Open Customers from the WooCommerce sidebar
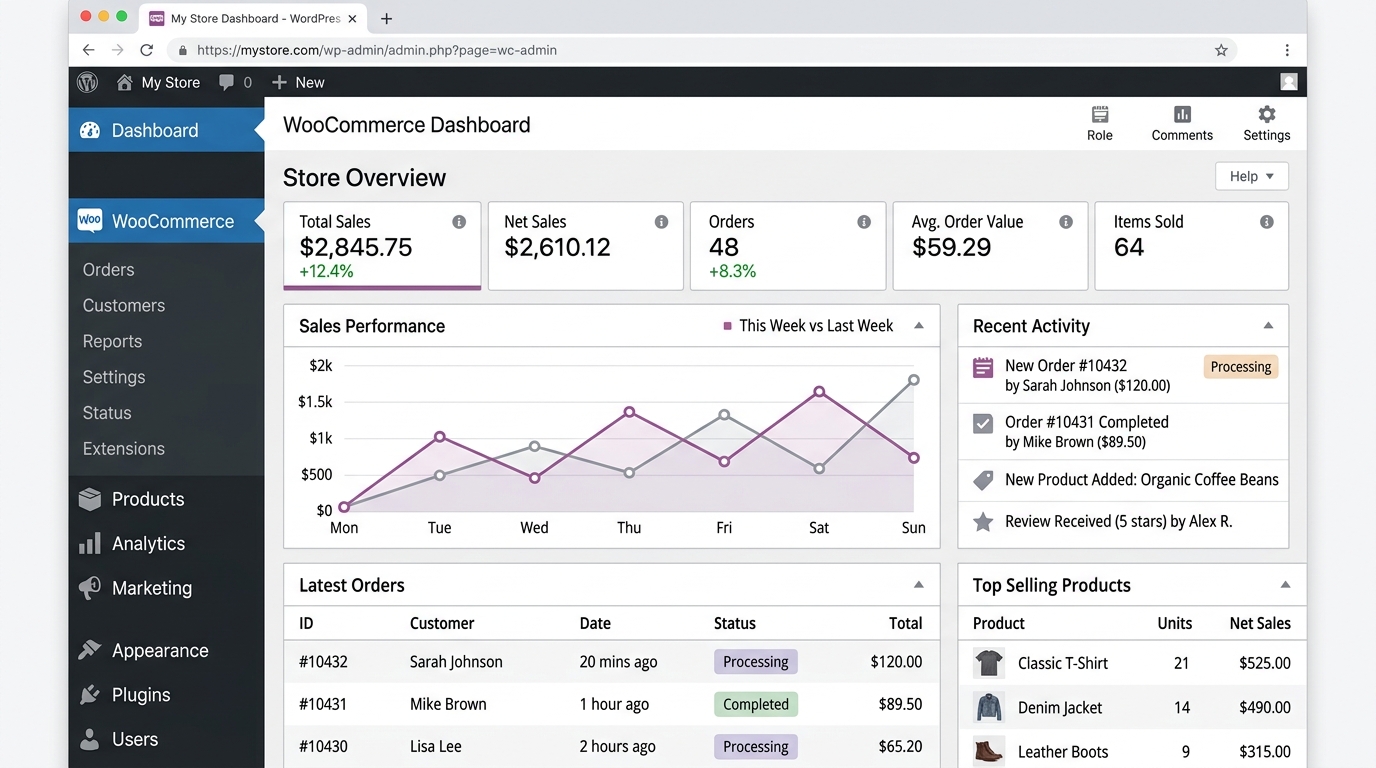Viewport: 1376px width, 768px height. 123,305
